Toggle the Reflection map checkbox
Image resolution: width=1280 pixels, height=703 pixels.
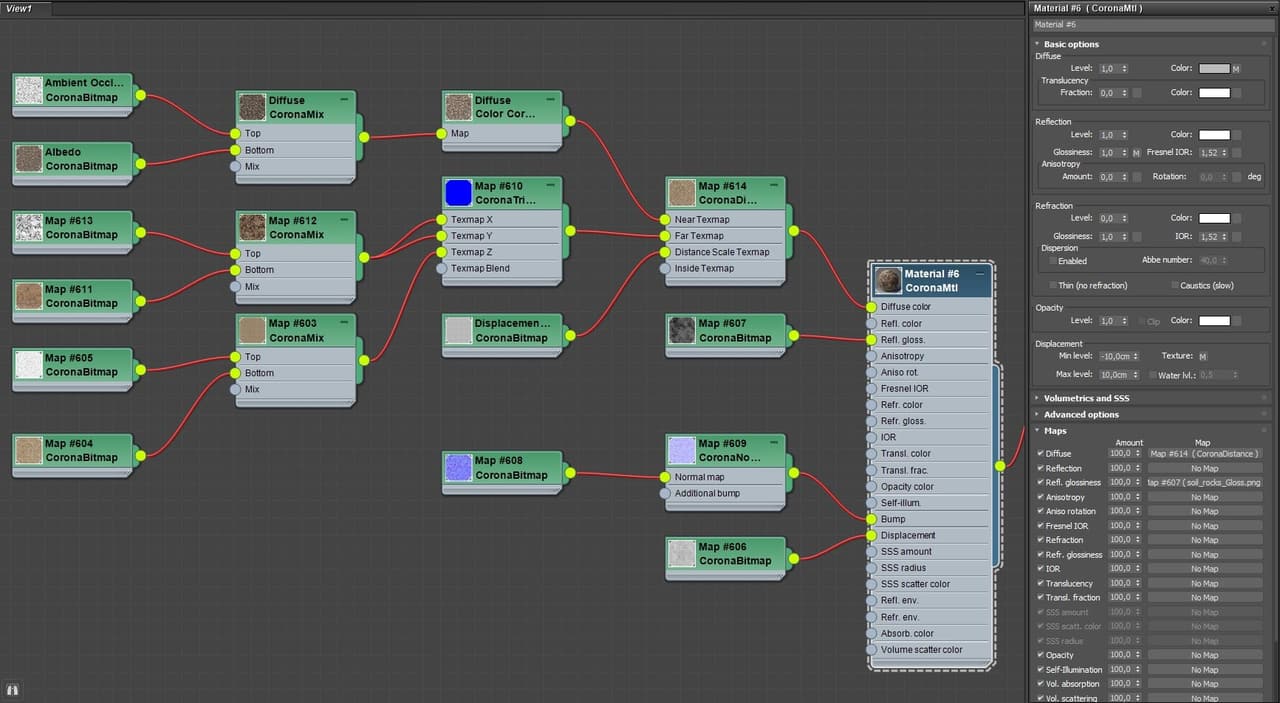[1040, 468]
